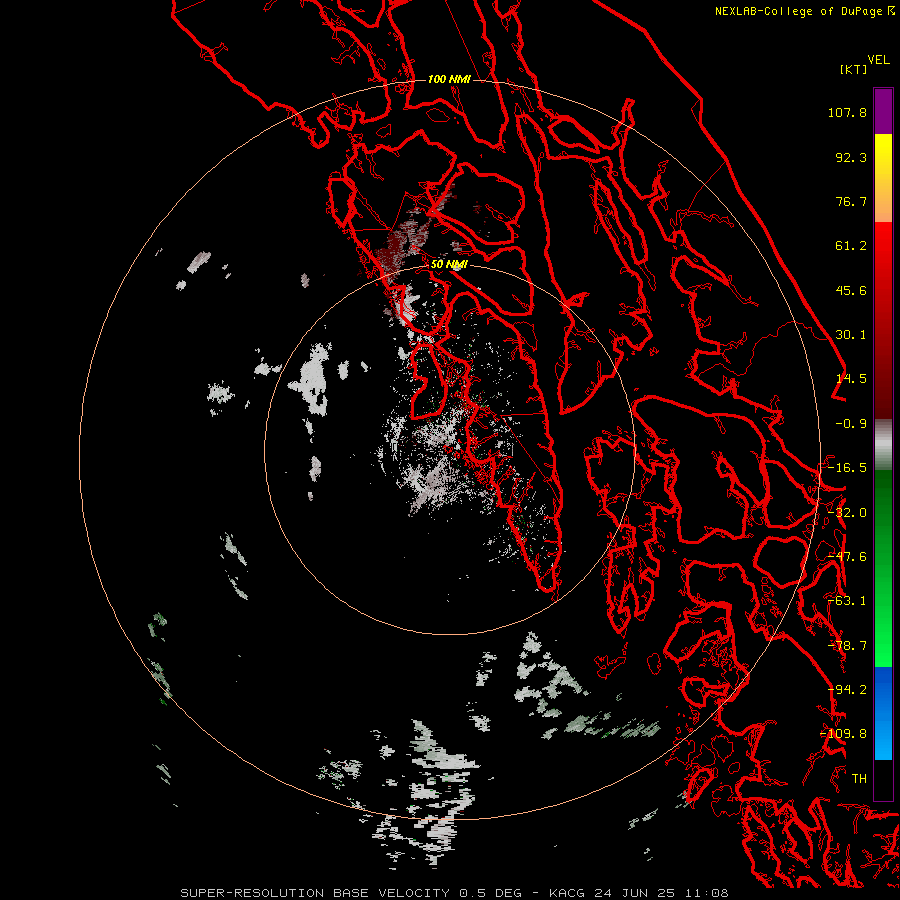Screen dimensions: 900x900
Task: Click the 45.6 legend value
Action: coord(851,290)
